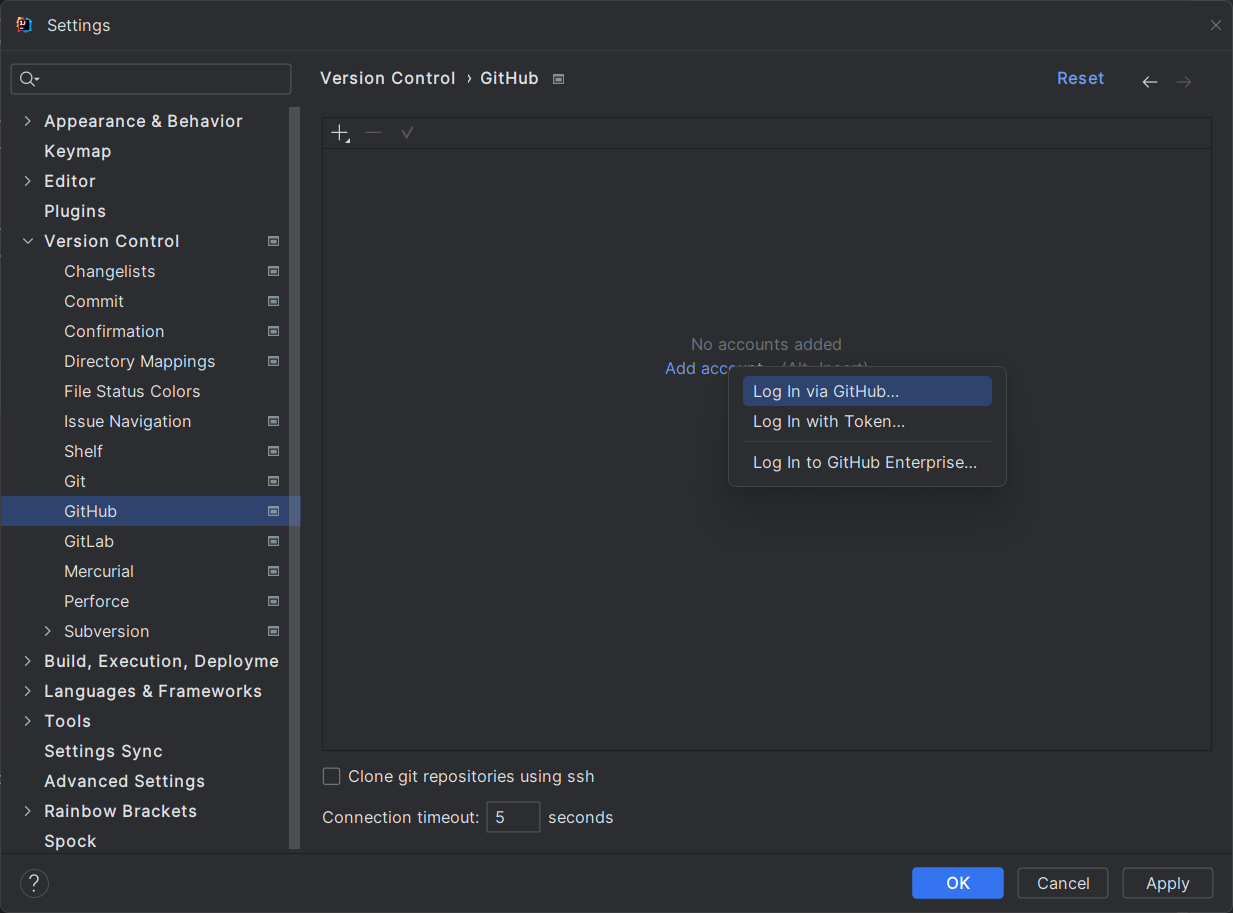The image size is (1233, 913).
Task: Click the search magnifier icon
Action: [x=28, y=79]
